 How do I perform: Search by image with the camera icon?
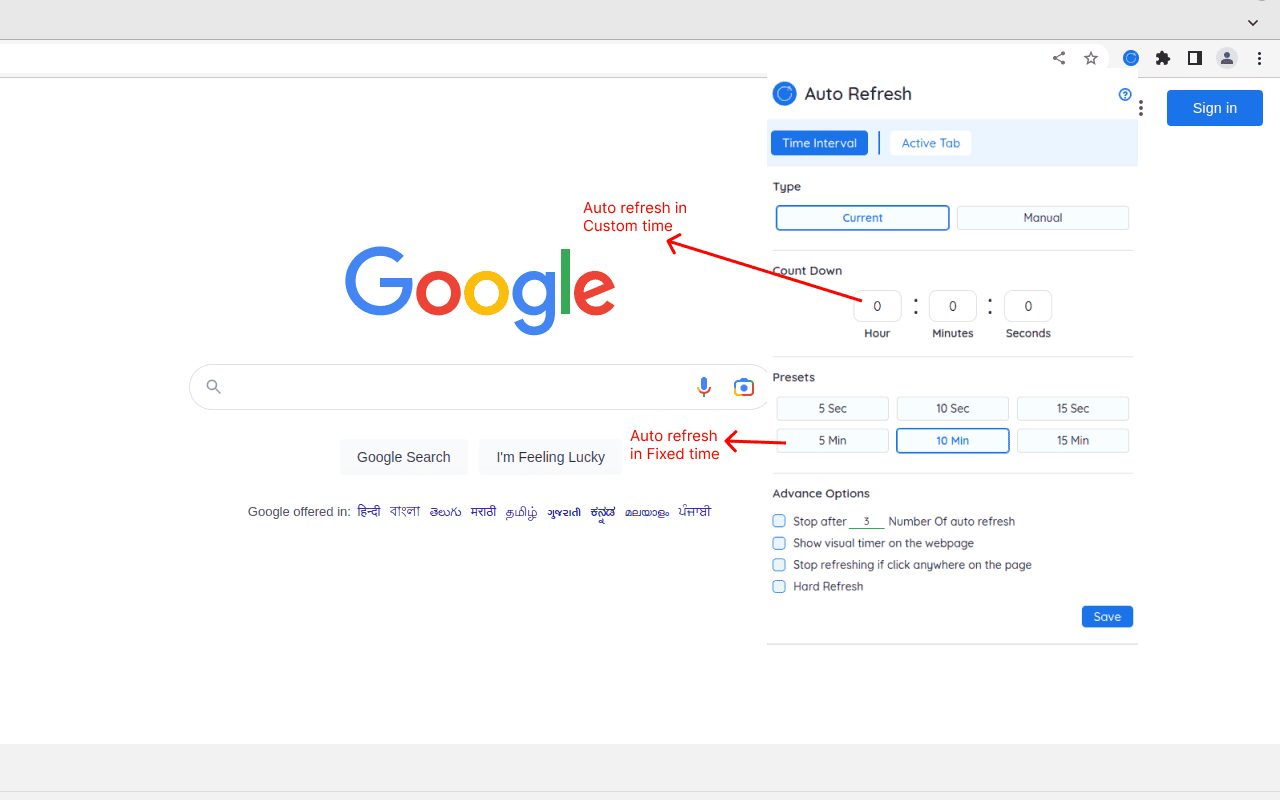tap(744, 387)
